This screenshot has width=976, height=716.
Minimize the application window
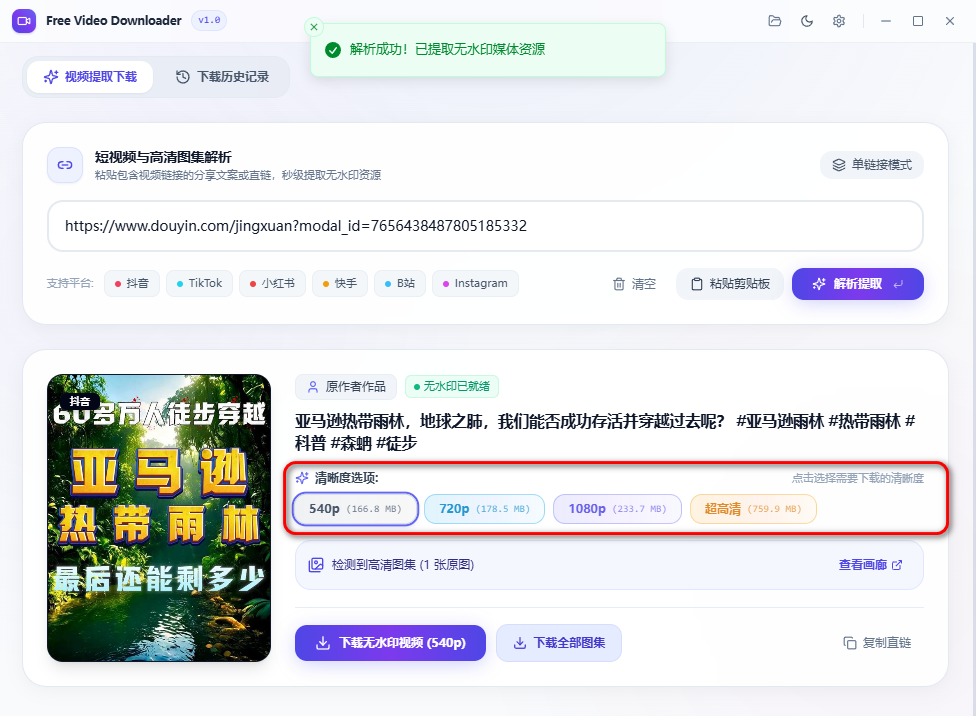(x=886, y=21)
